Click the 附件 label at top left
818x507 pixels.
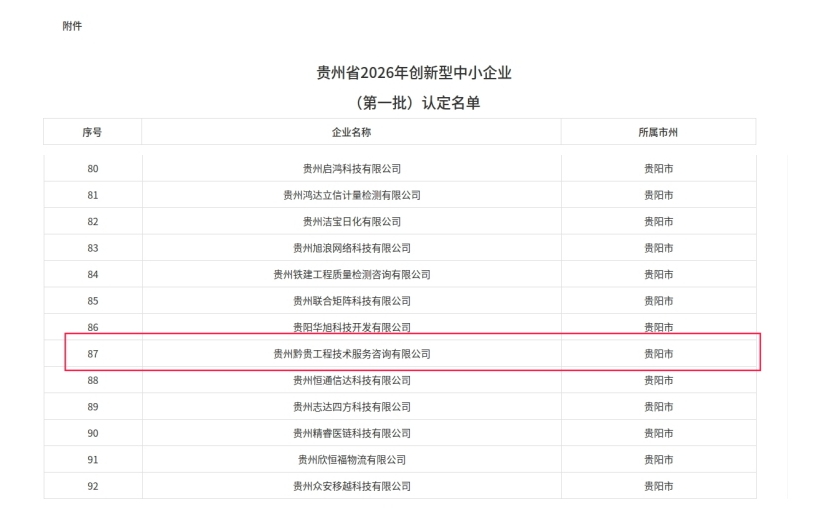pos(72,26)
